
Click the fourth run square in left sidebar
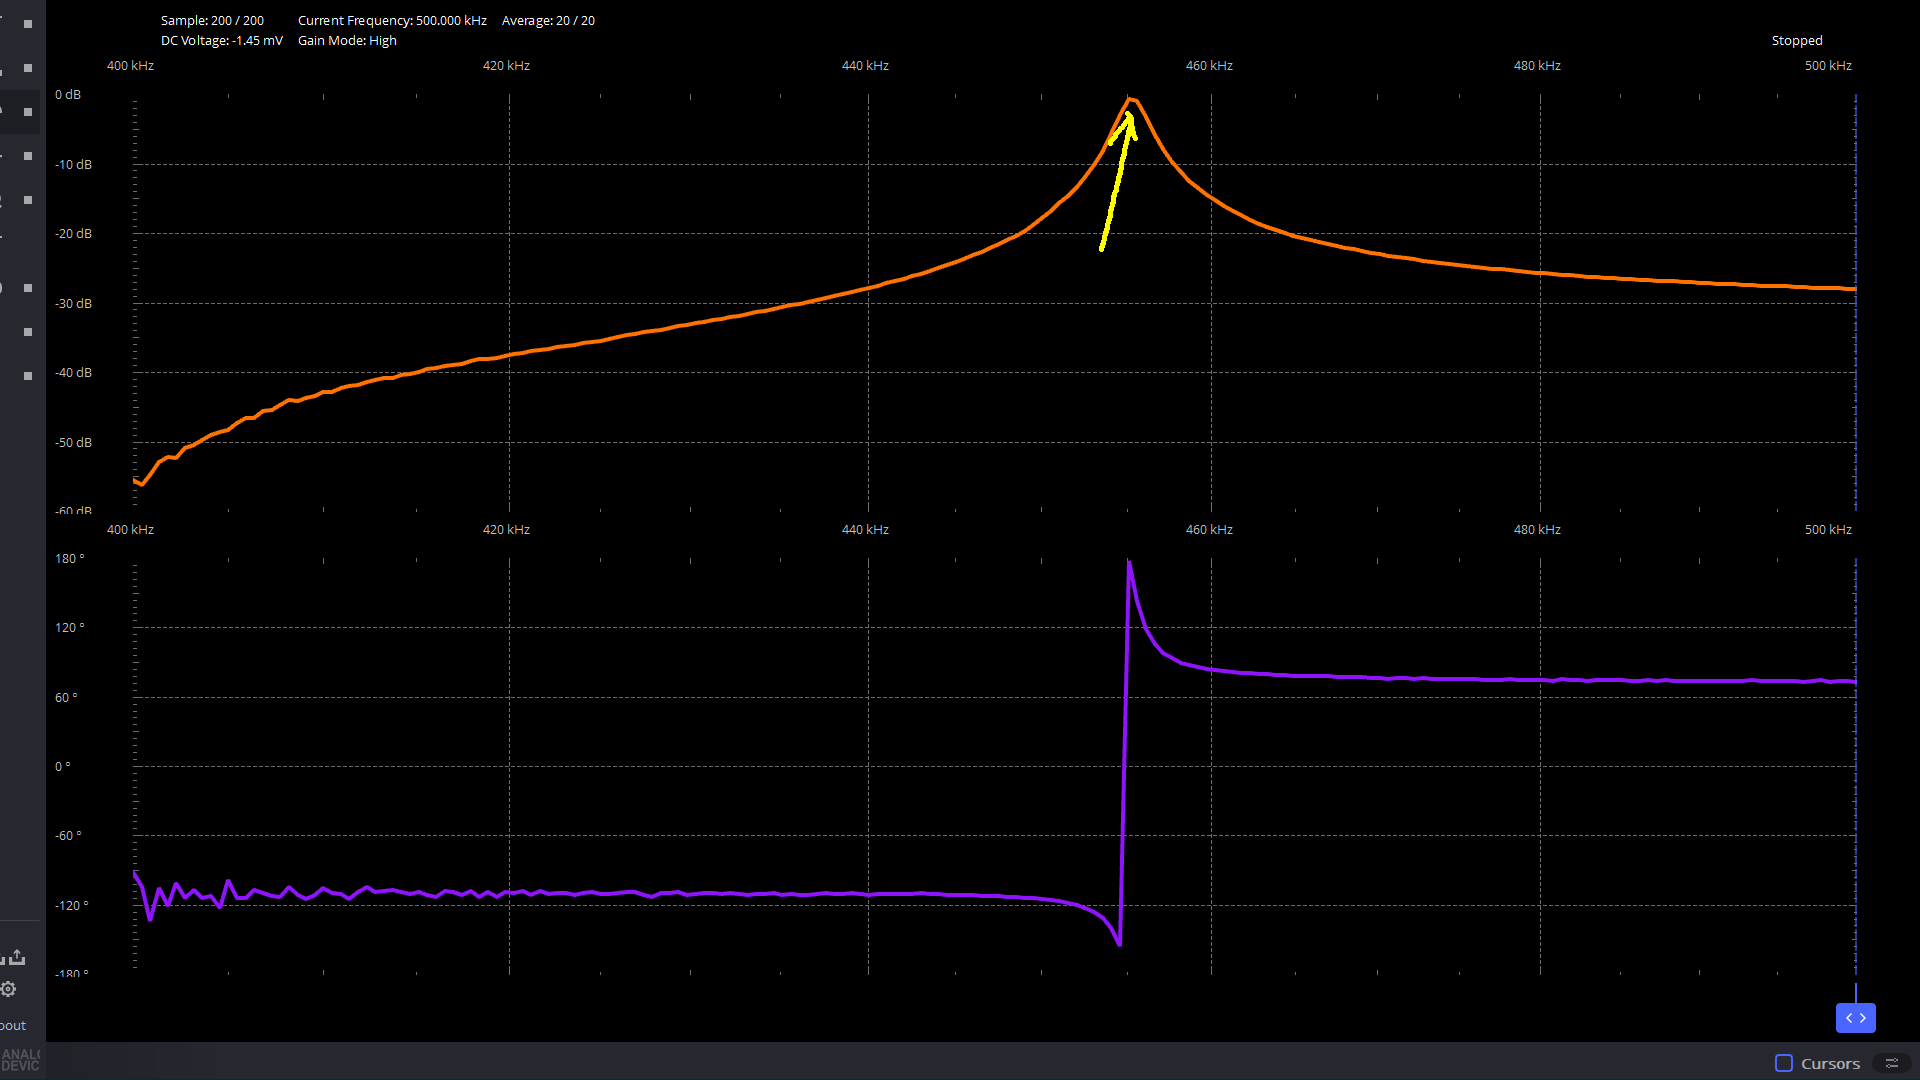tap(28, 156)
